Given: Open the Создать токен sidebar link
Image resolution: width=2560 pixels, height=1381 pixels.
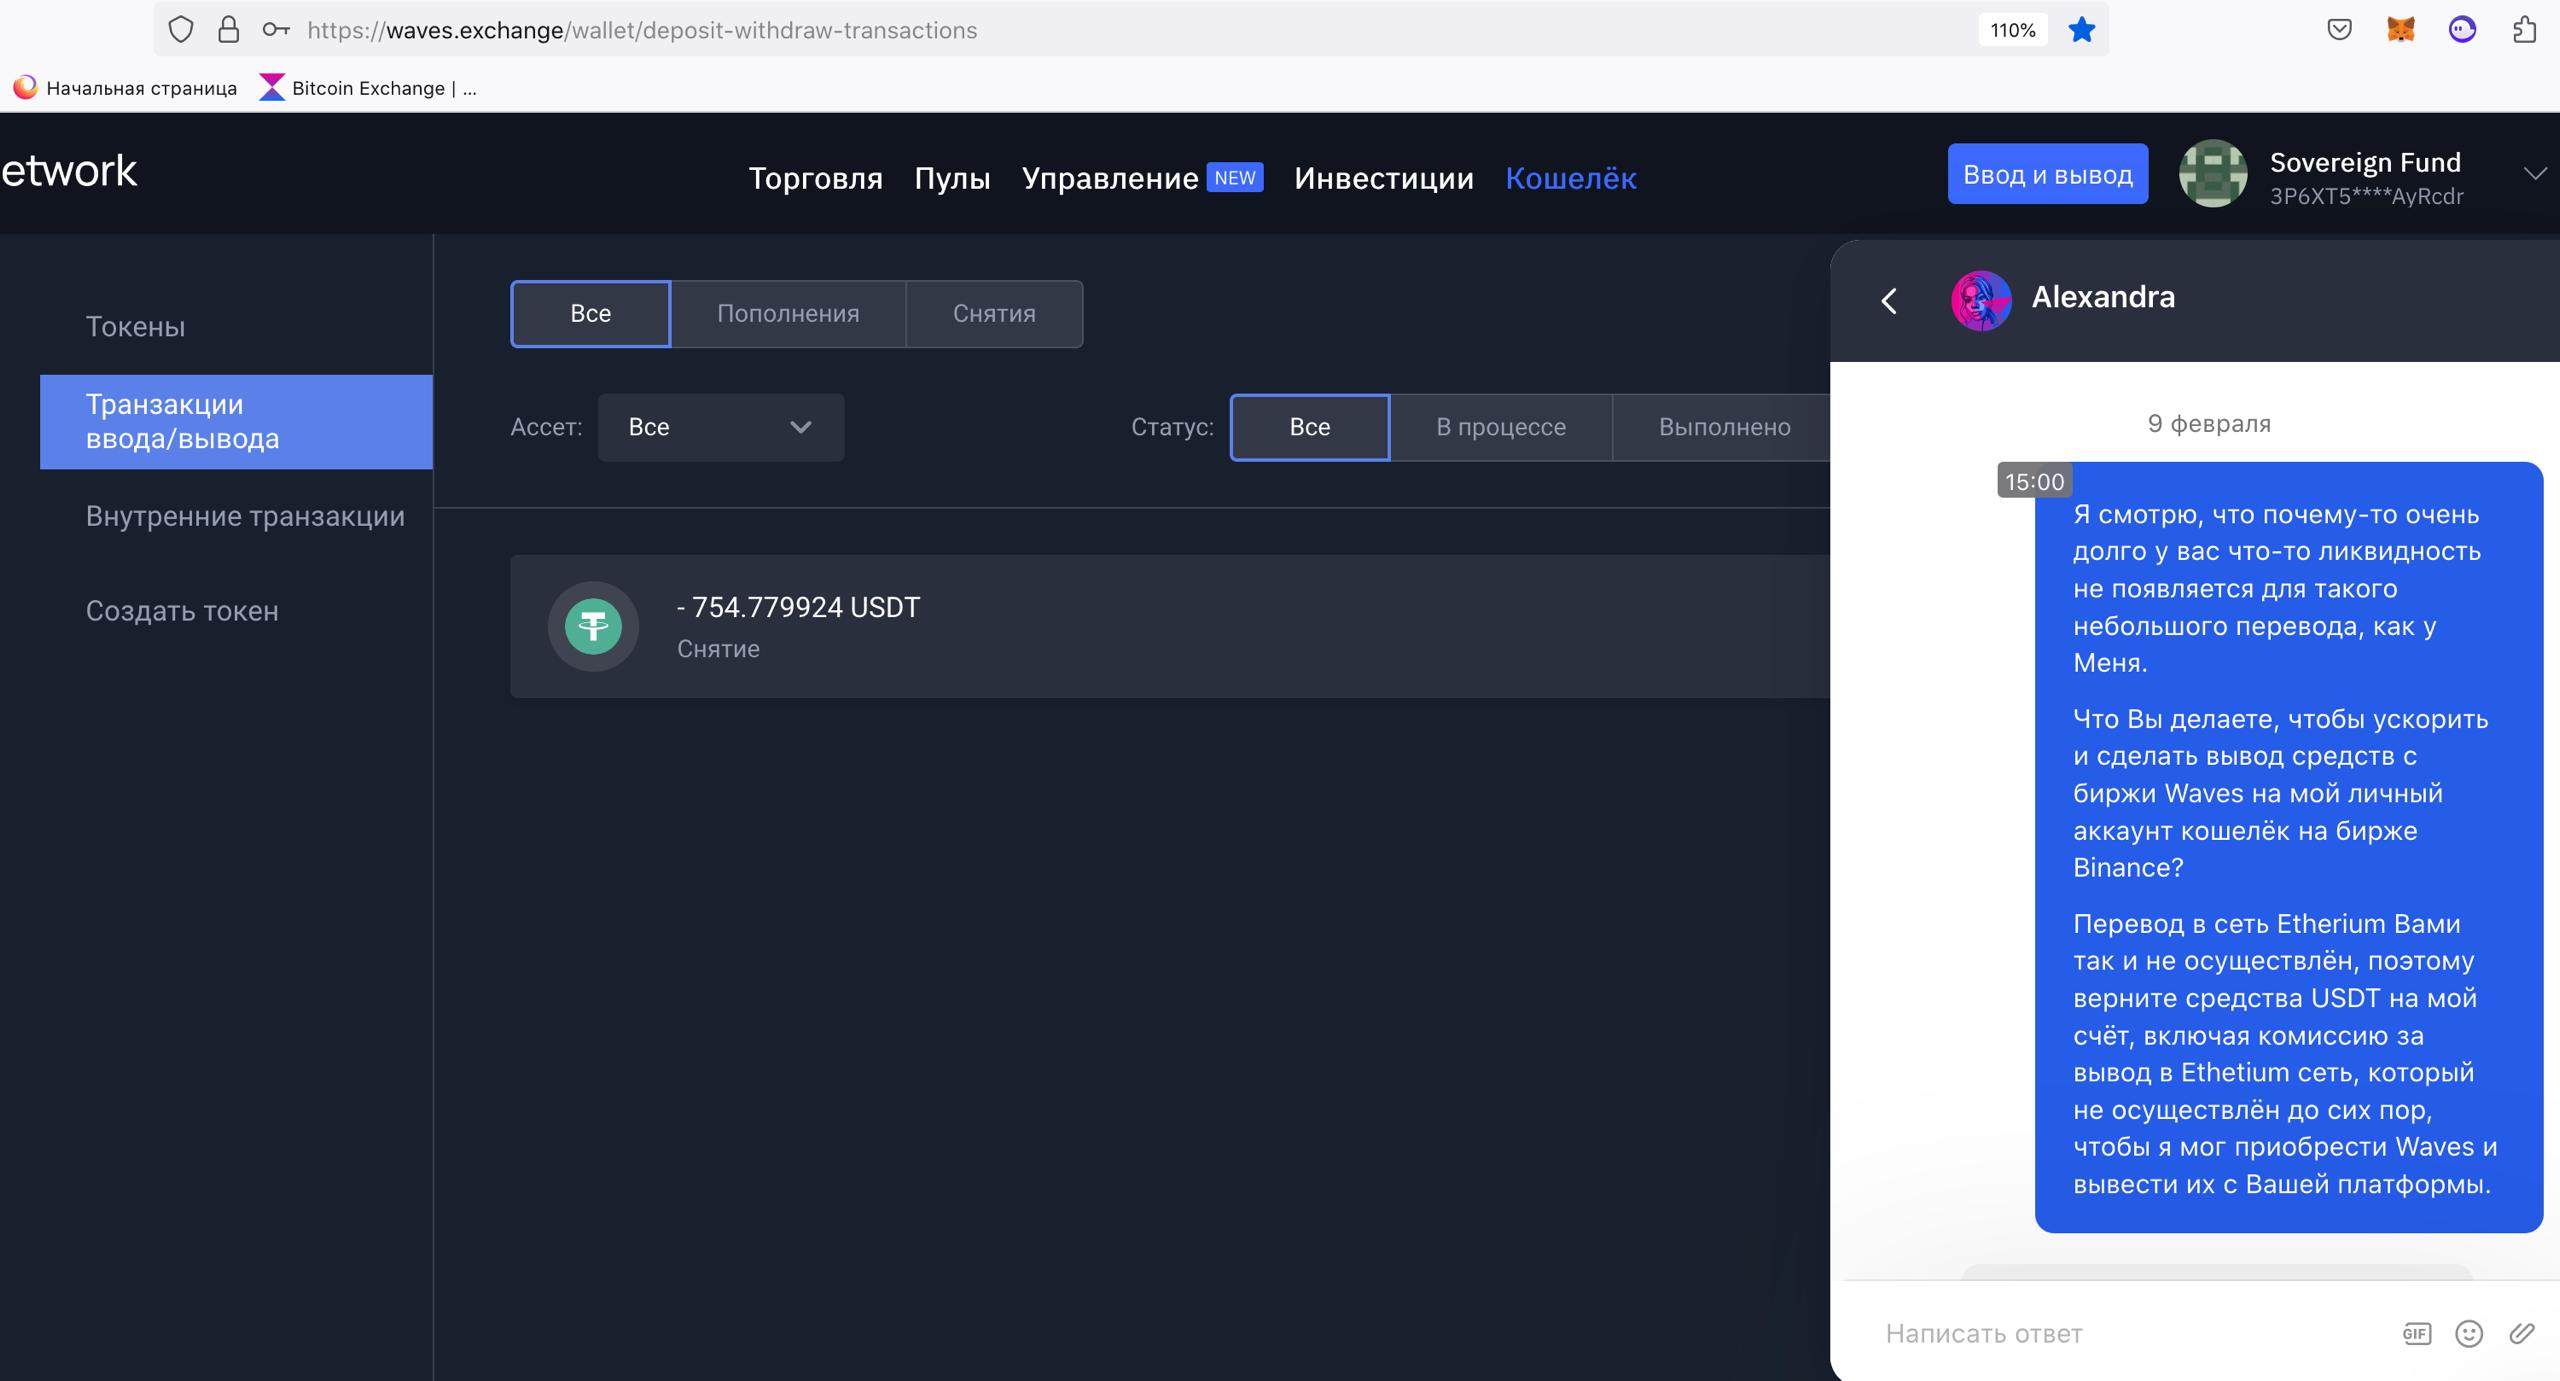Looking at the screenshot, I should (182, 611).
